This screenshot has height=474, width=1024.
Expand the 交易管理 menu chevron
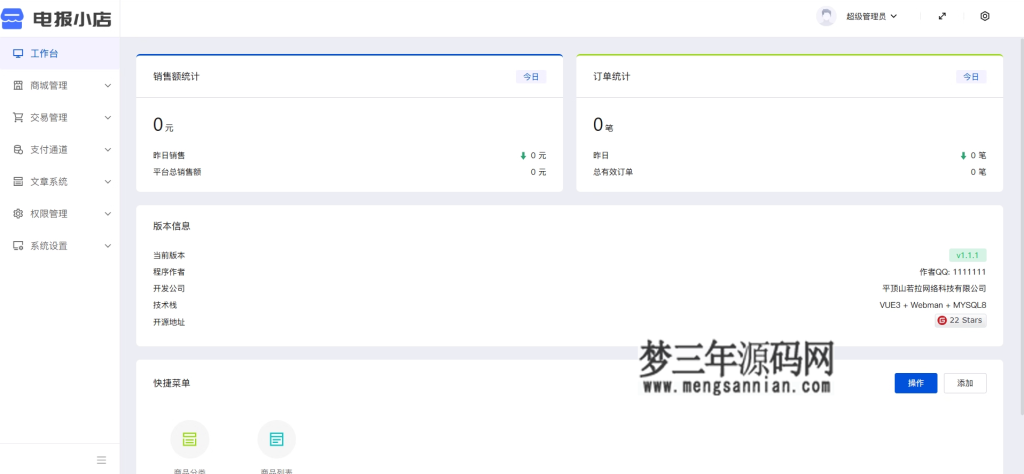tap(108, 118)
